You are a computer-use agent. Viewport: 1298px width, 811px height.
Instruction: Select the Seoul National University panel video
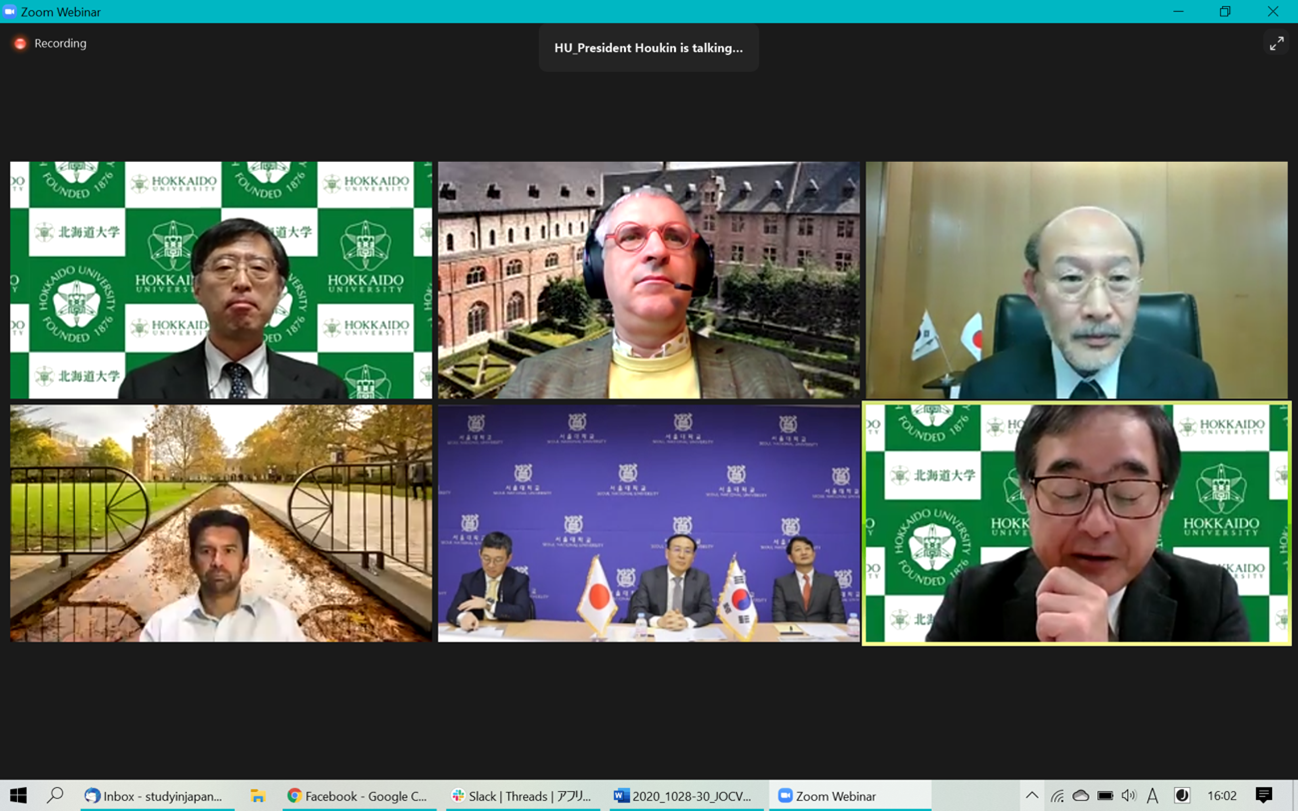tap(648, 523)
